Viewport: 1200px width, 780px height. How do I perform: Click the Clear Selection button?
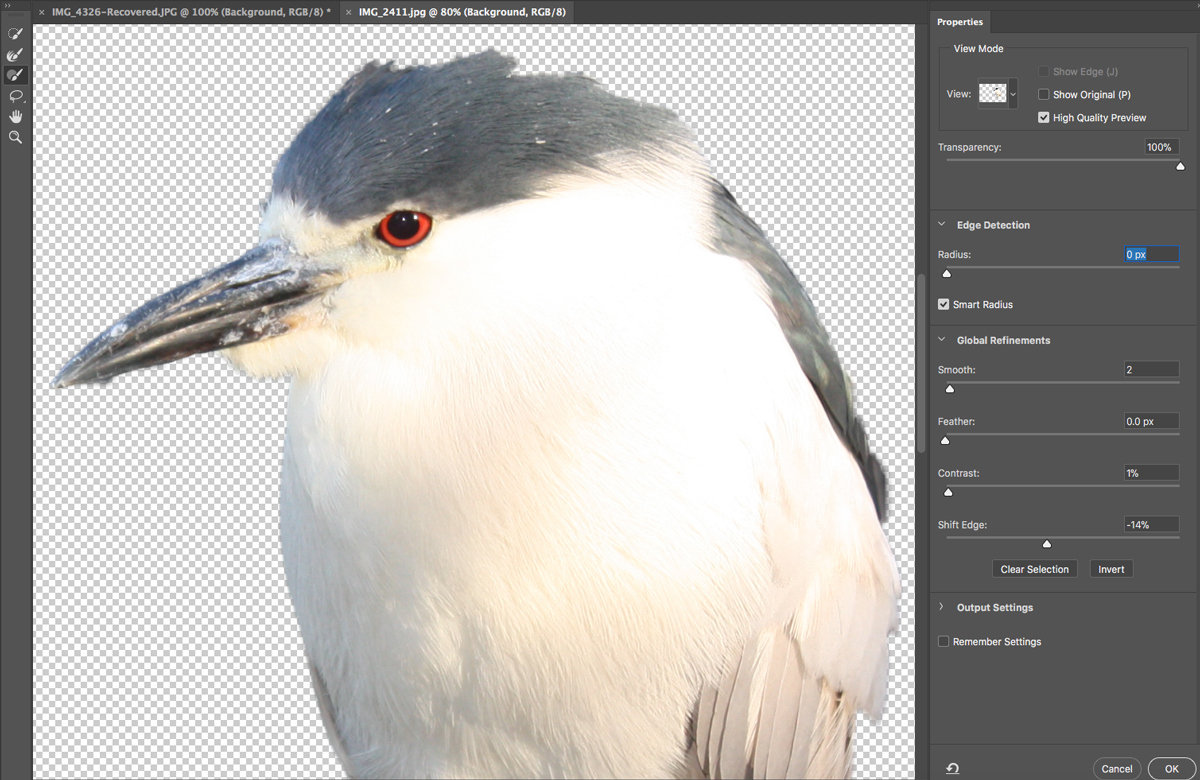point(1035,569)
